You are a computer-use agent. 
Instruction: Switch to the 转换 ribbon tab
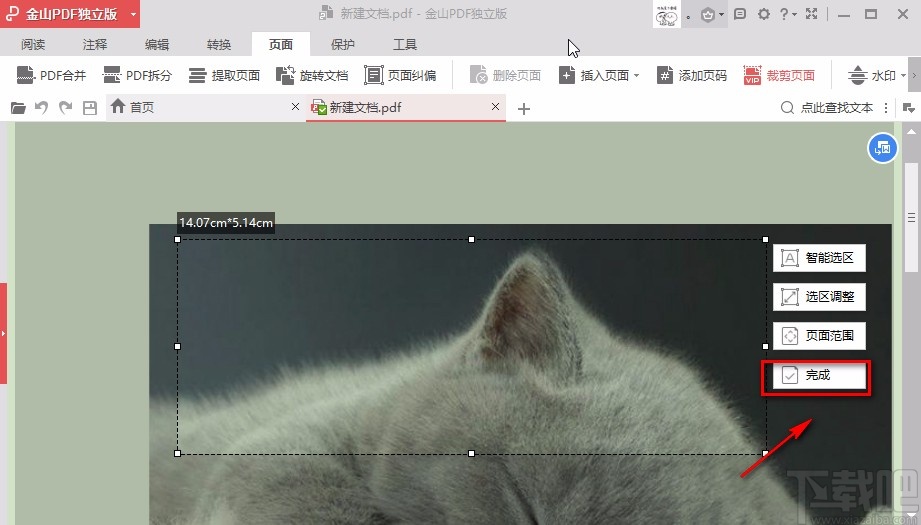pyautogui.click(x=219, y=44)
